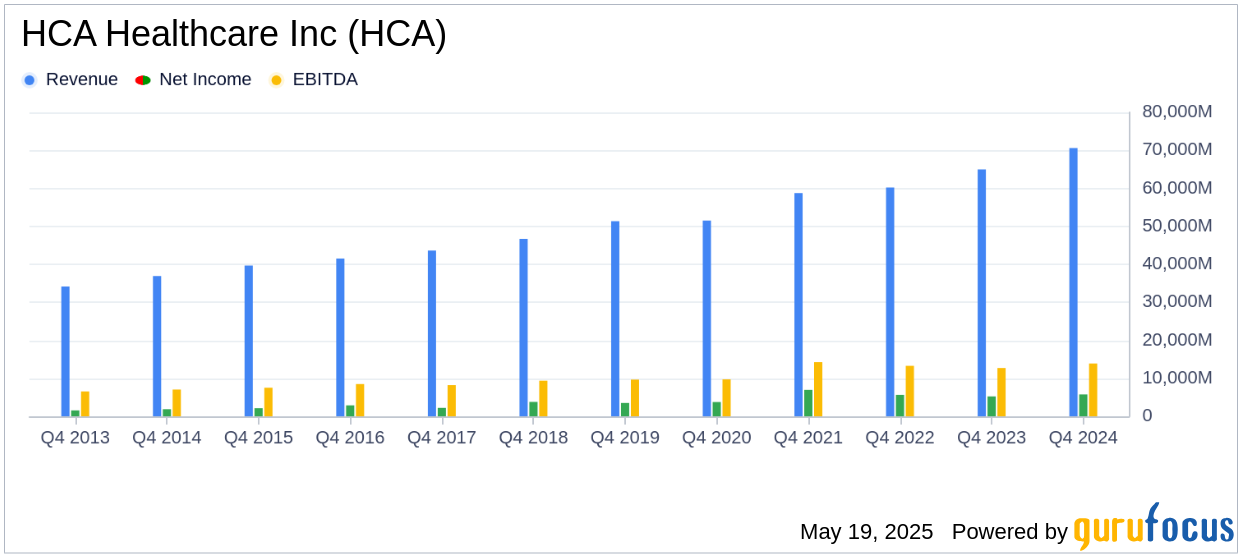Toggle the Net Income legend item
The width and height of the screenshot is (1242, 557).
194,80
